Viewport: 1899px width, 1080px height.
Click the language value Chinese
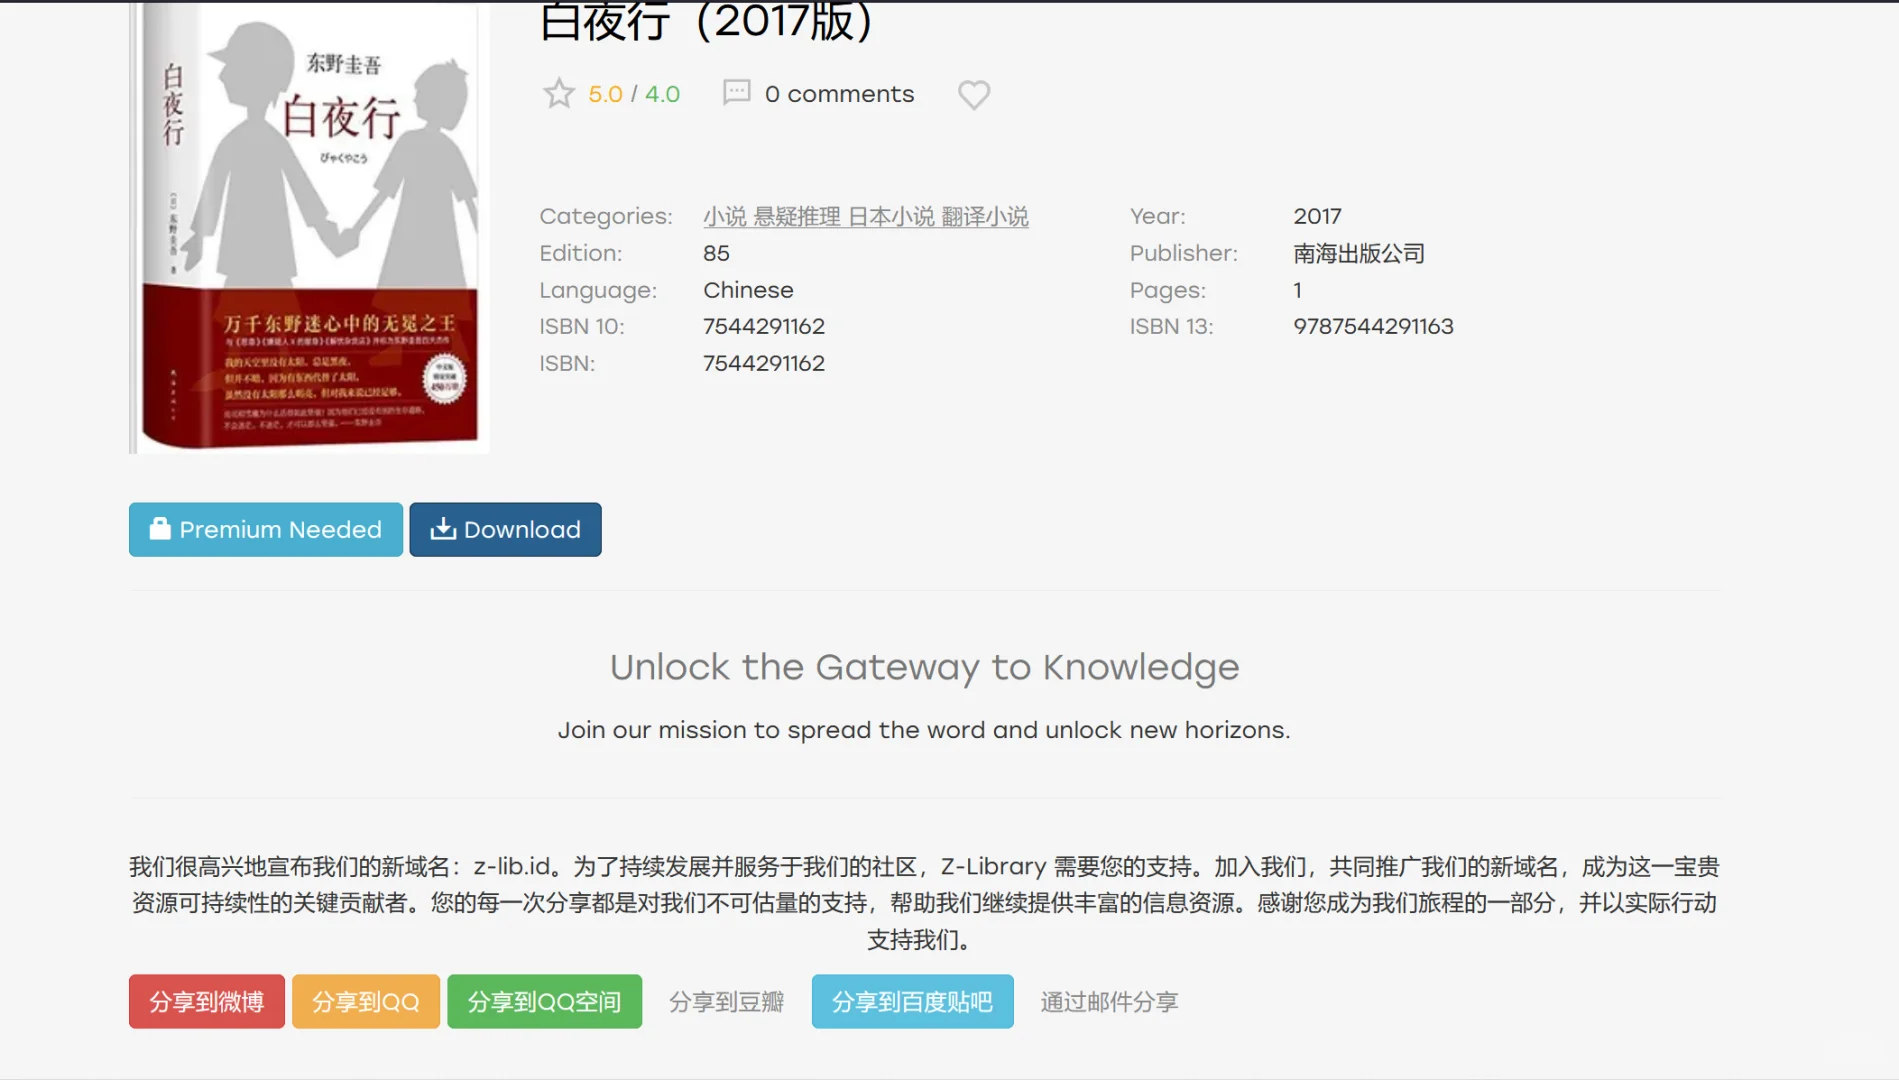click(x=748, y=290)
